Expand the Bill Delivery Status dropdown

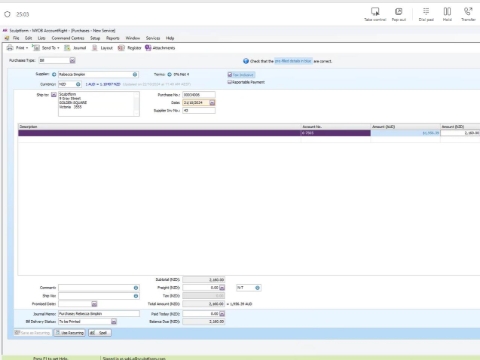114,322
